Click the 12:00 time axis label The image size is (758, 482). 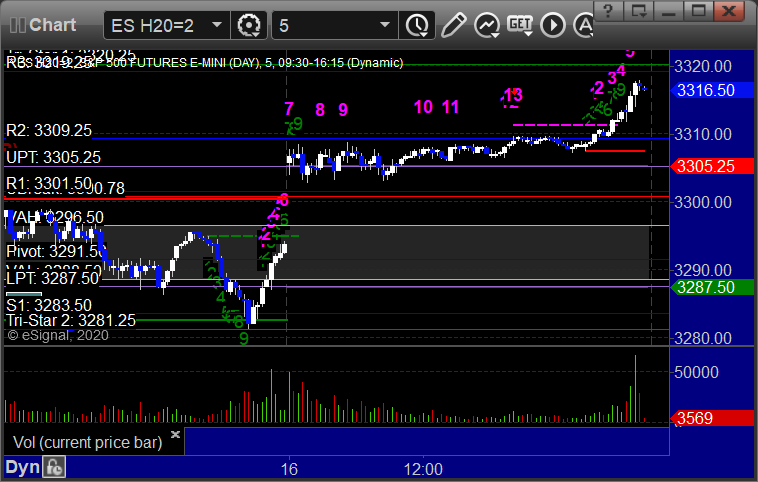click(423, 469)
